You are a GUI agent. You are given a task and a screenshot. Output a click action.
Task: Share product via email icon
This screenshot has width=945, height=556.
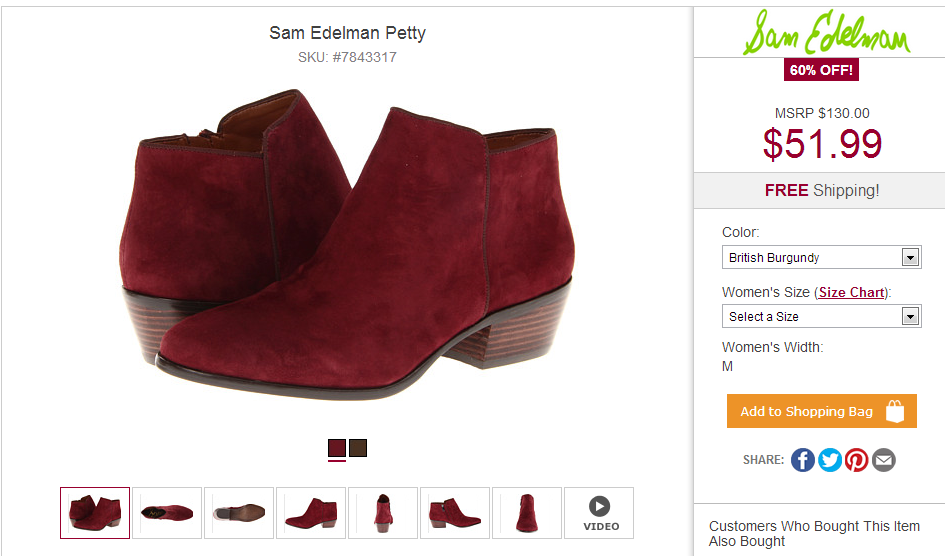pyautogui.click(x=884, y=460)
